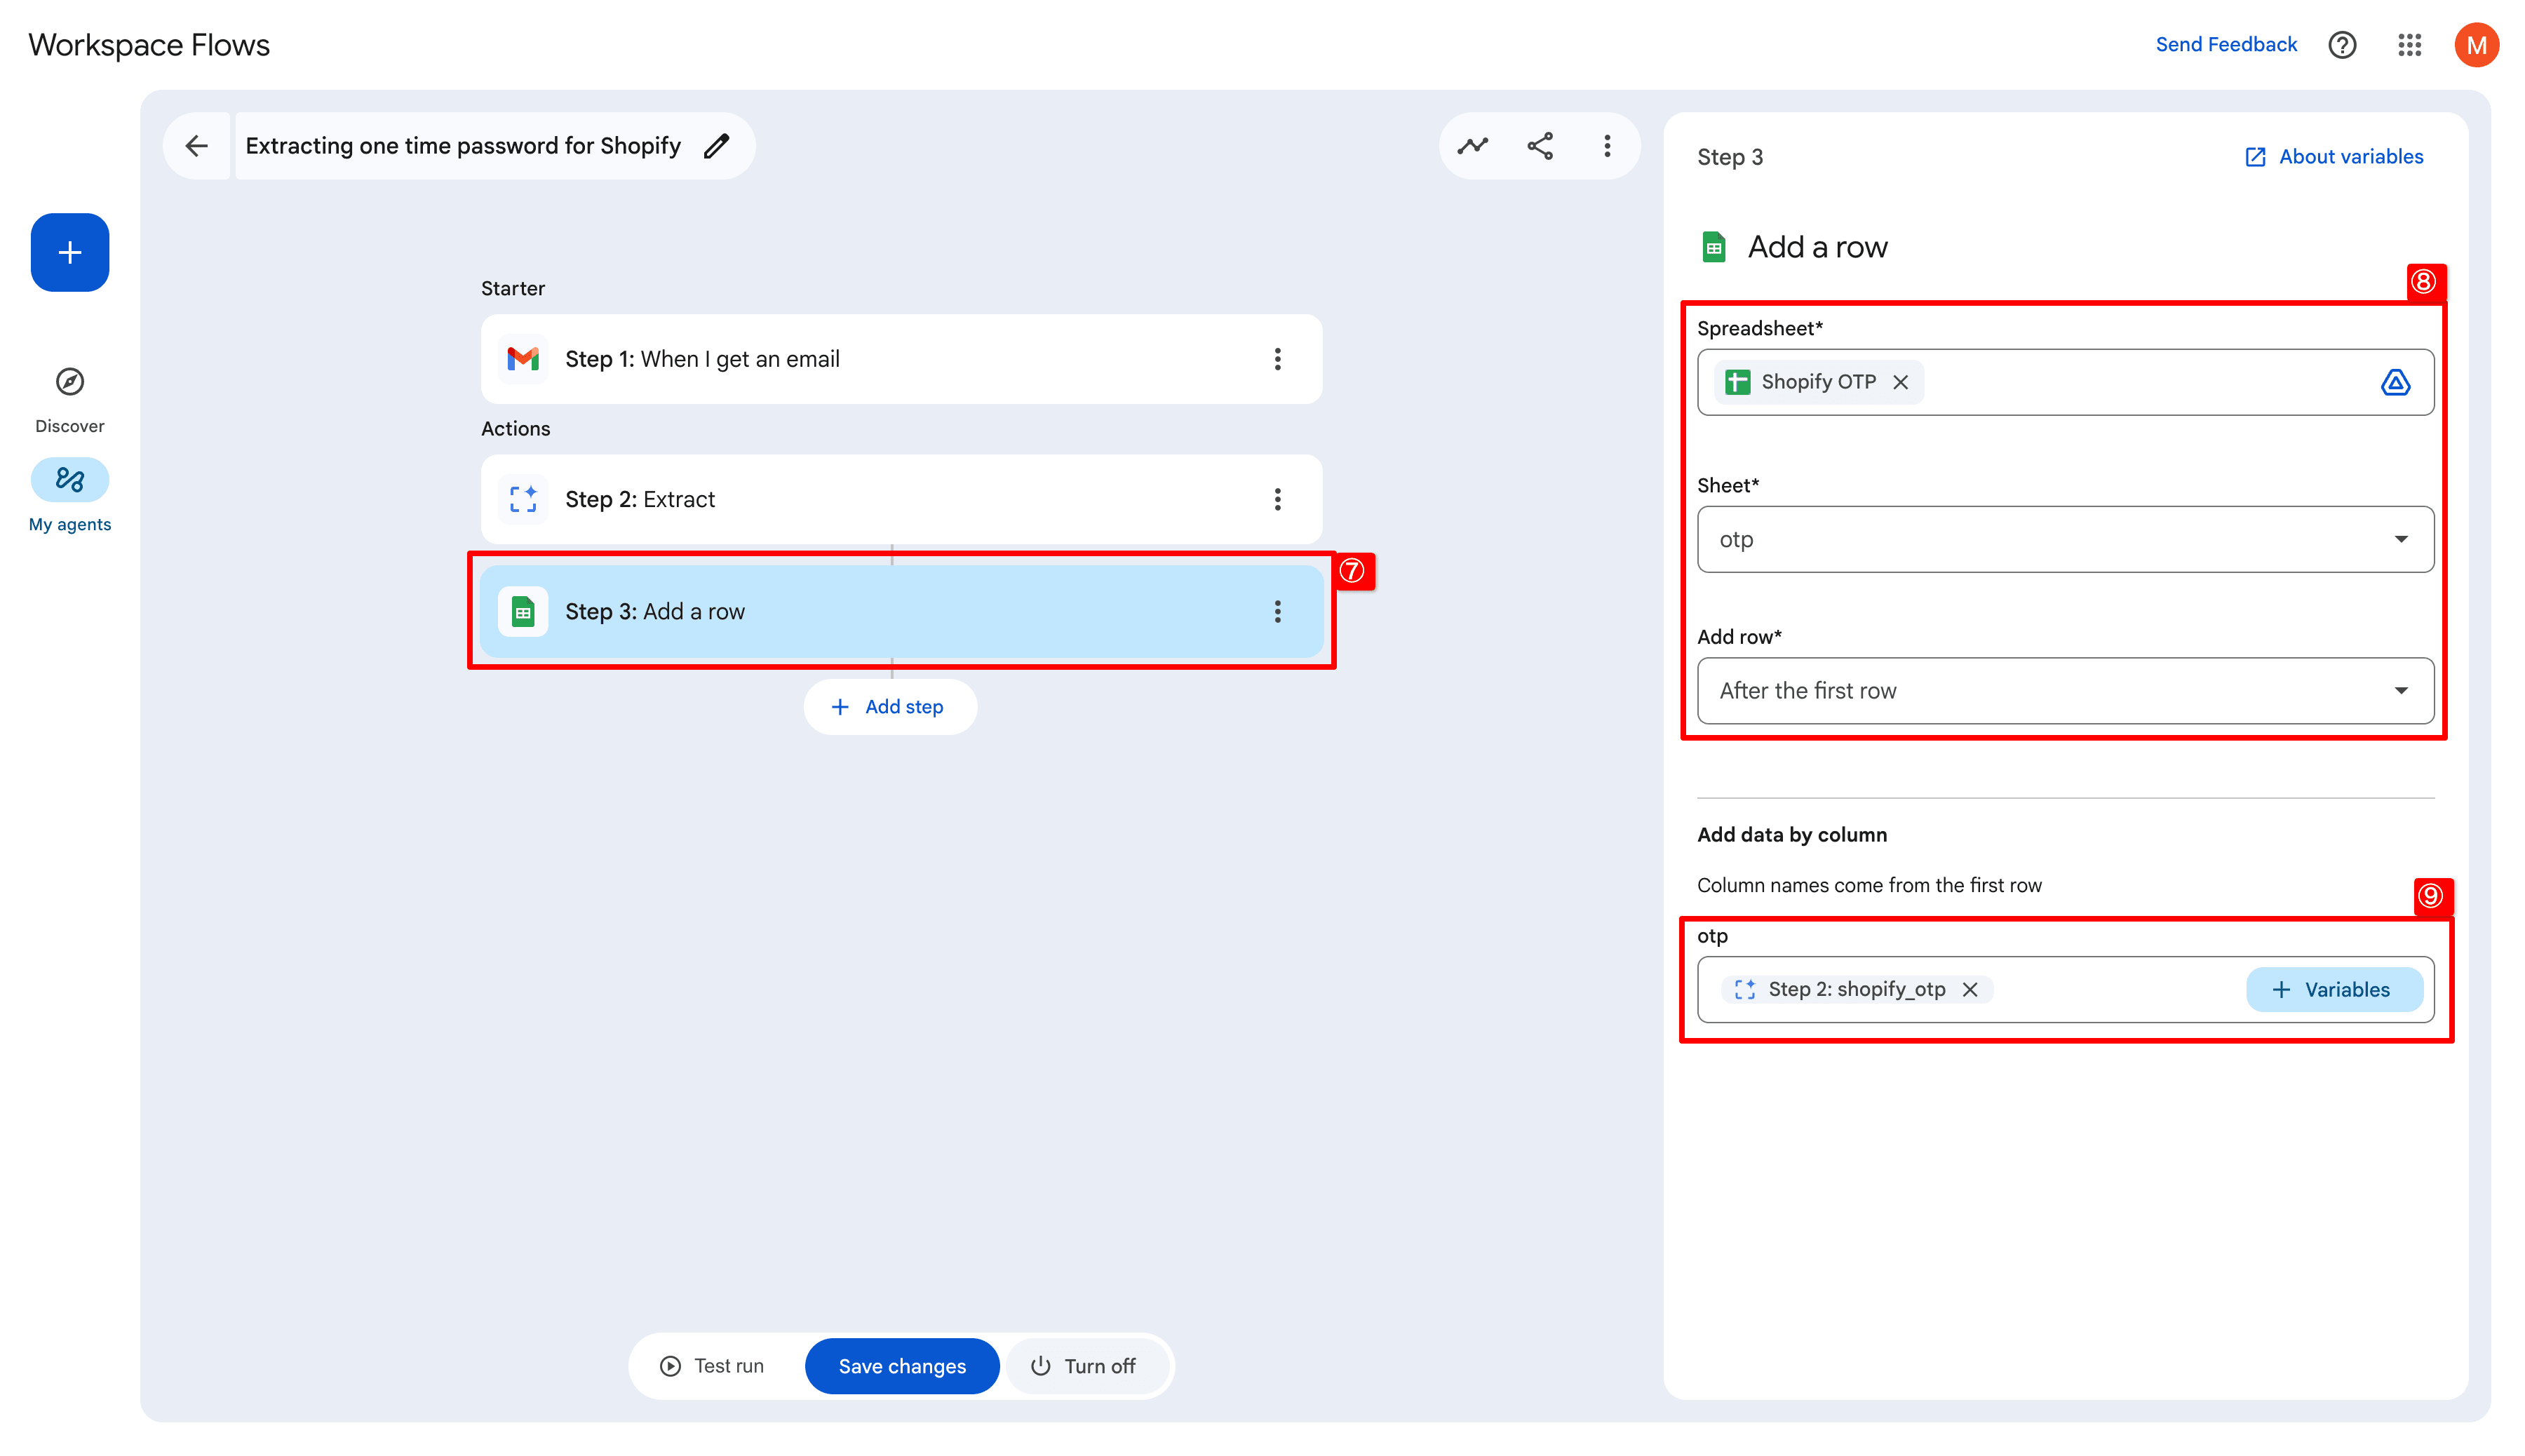Open Google Drive picker icon in Spreadsheet field
Screen dimensions: 2525x1456
click(x=2395, y=382)
